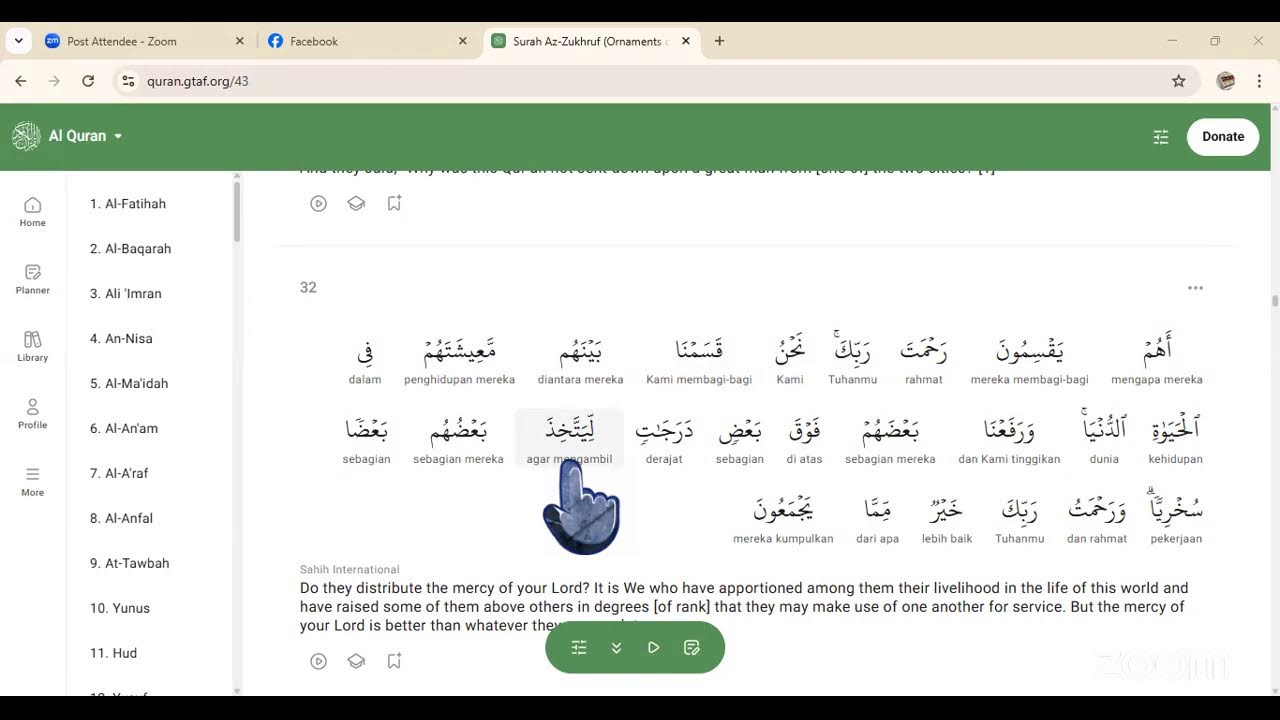Click the surah list scrollbar

click(237, 213)
